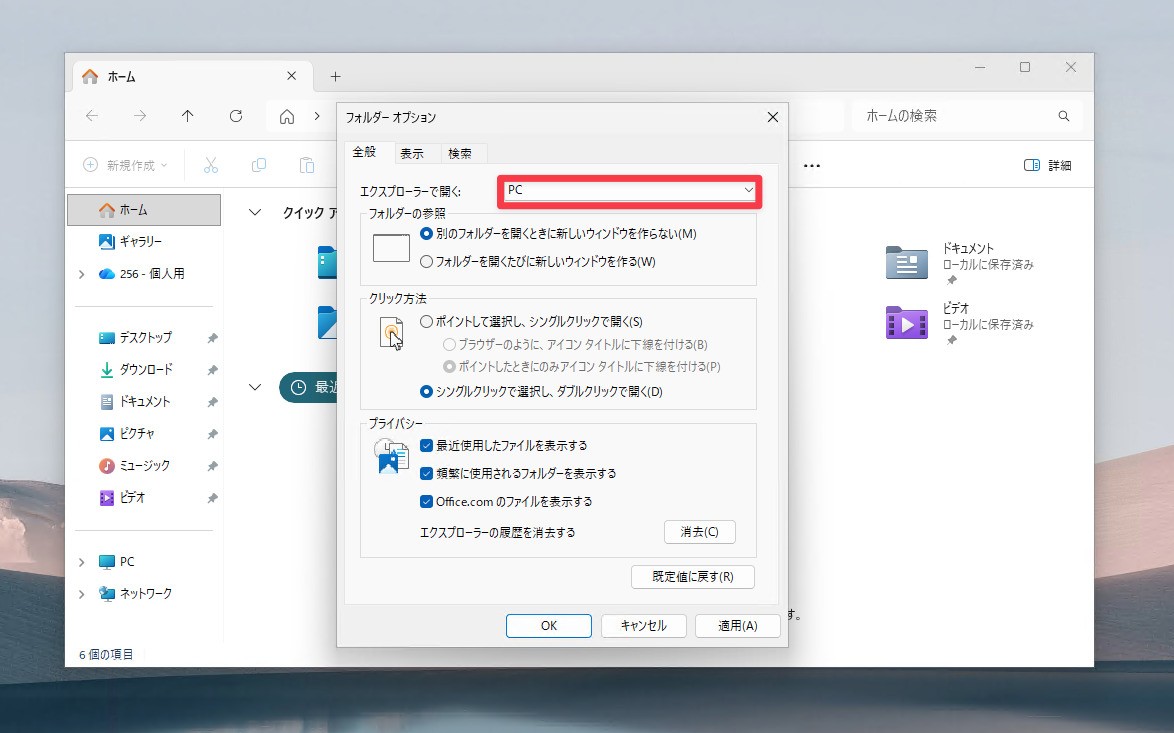This screenshot has height=733, width=1174.
Task: Select the ホーム tab in Explorer
Action: pos(193,76)
